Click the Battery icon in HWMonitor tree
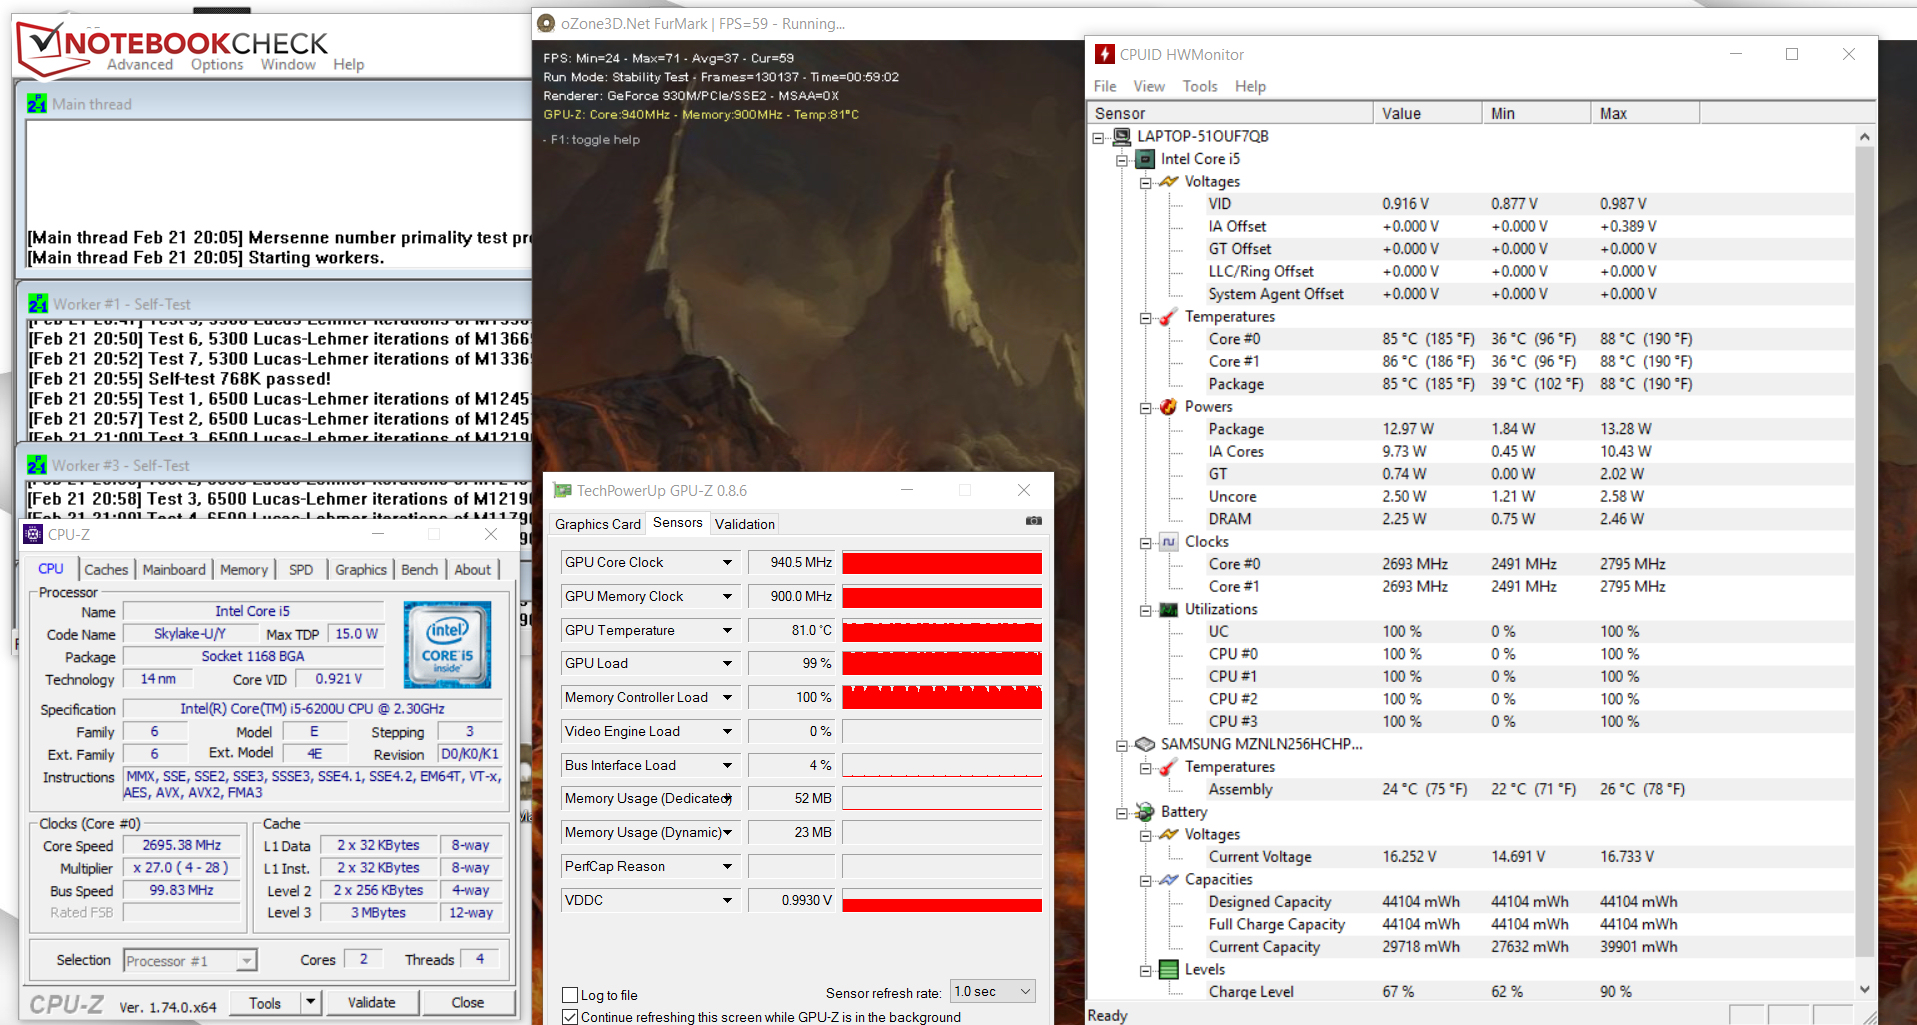This screenshot has width=1917, height=1025. 1145,812
